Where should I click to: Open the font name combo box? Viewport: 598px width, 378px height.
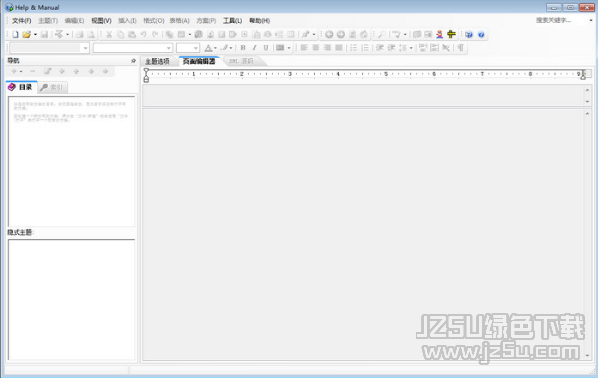(133, 48)
